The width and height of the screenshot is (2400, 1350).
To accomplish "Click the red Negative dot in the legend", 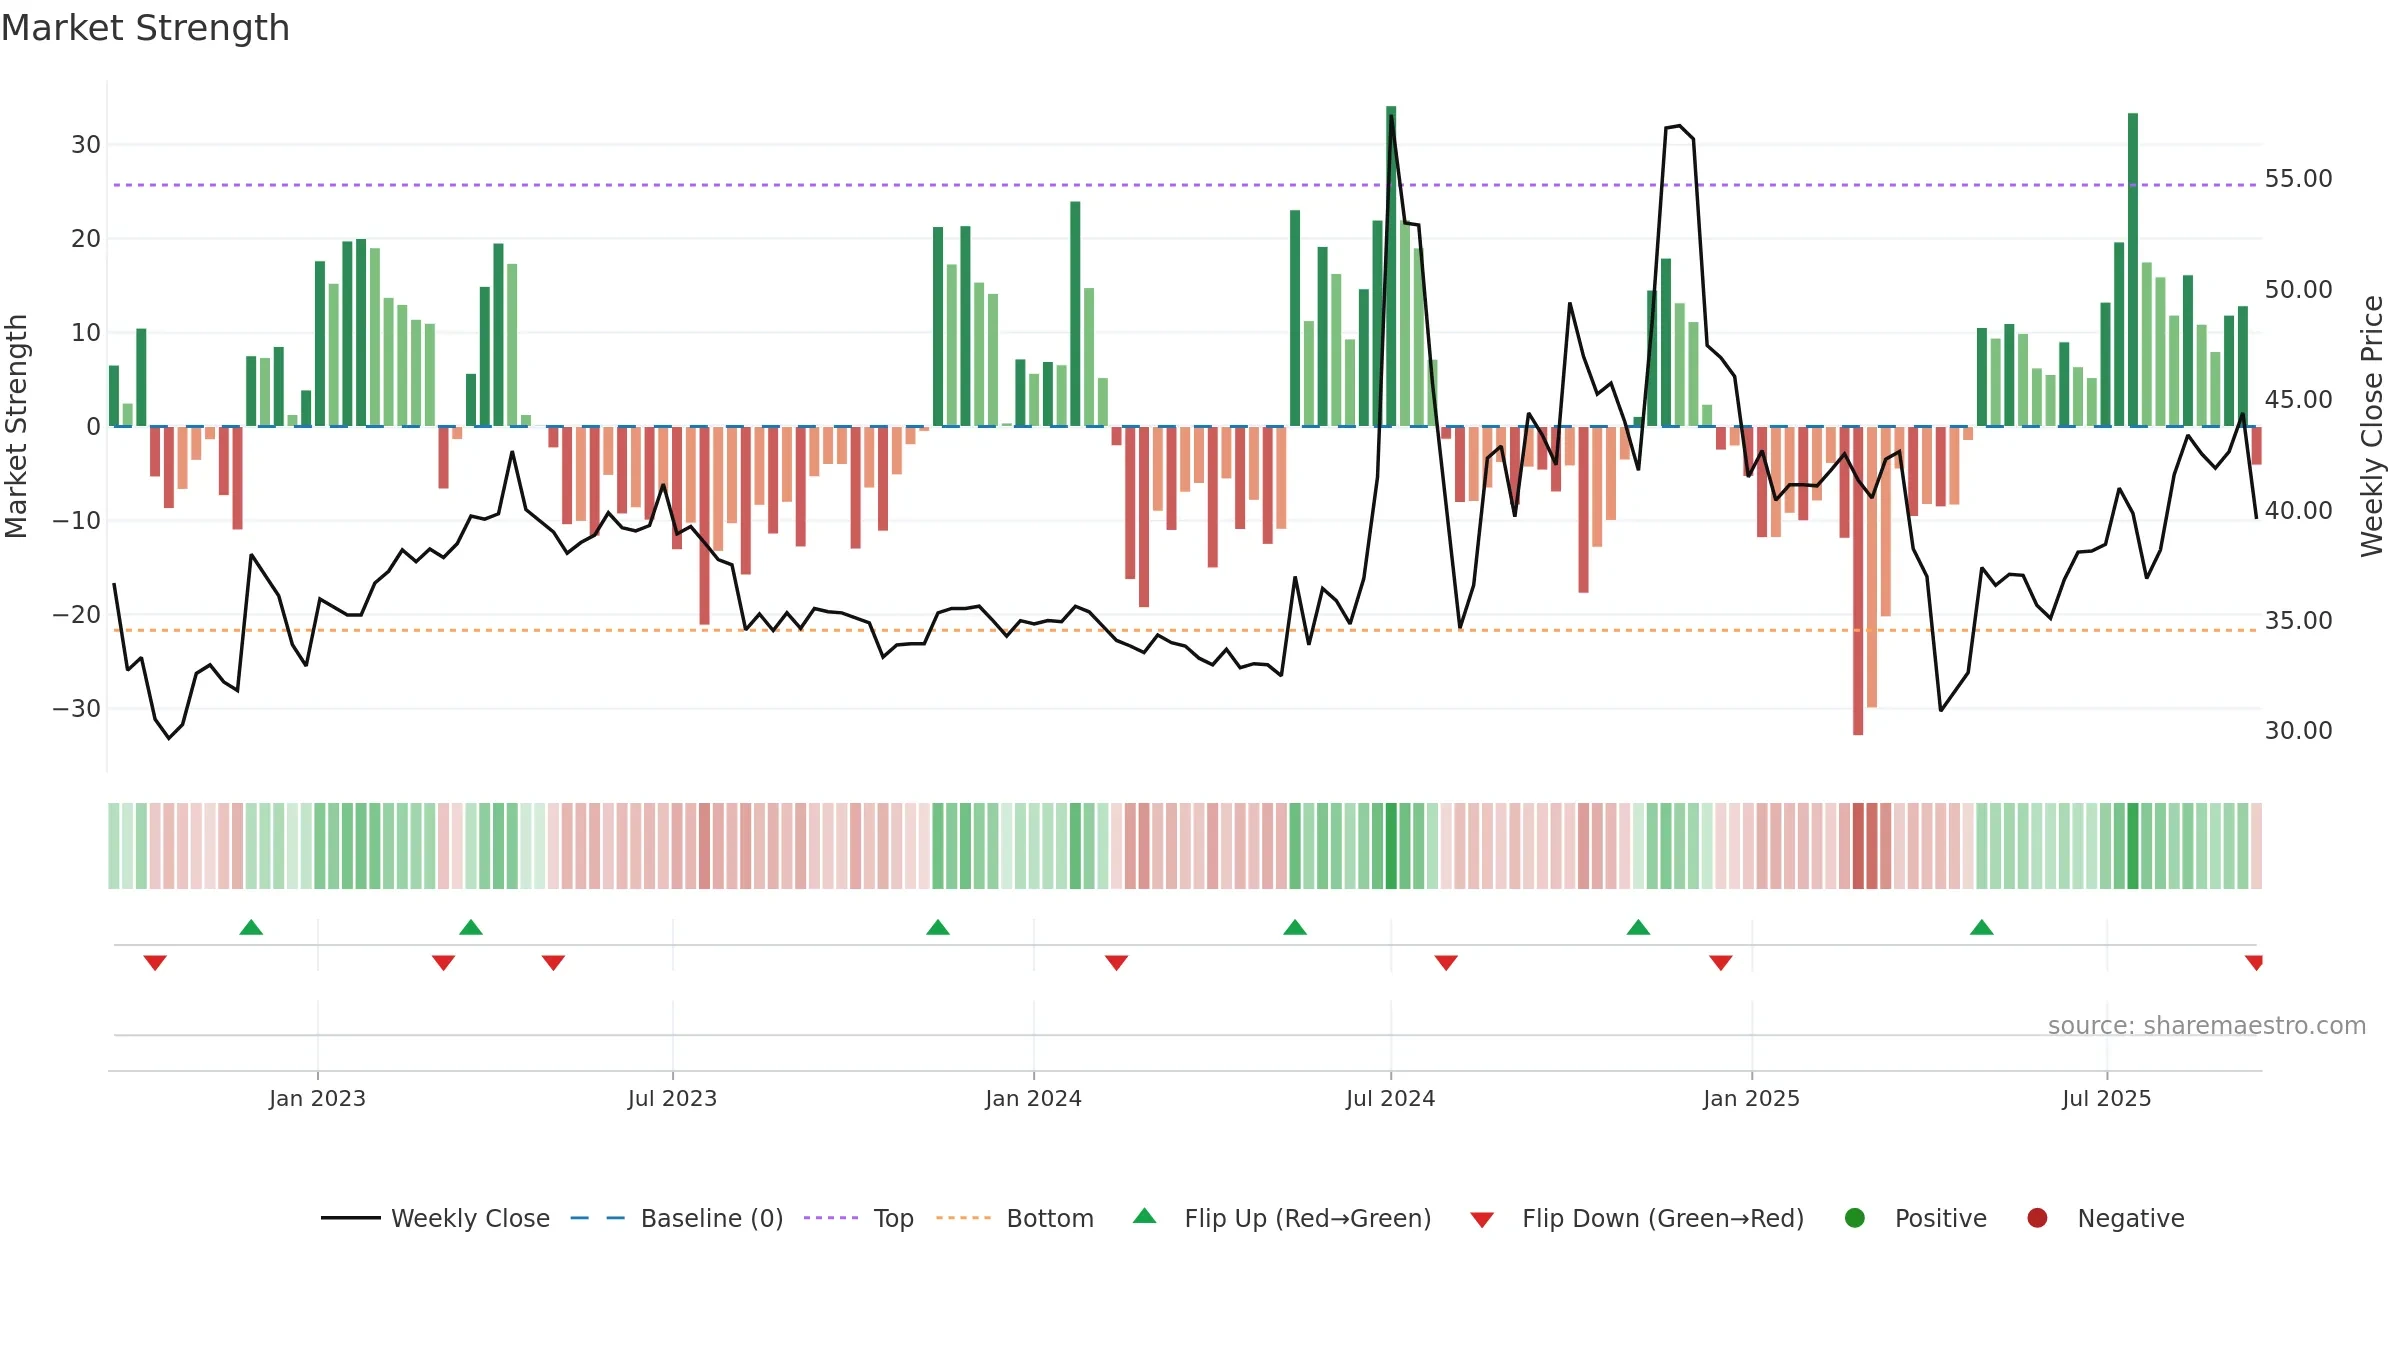I will [2037, 1218].
